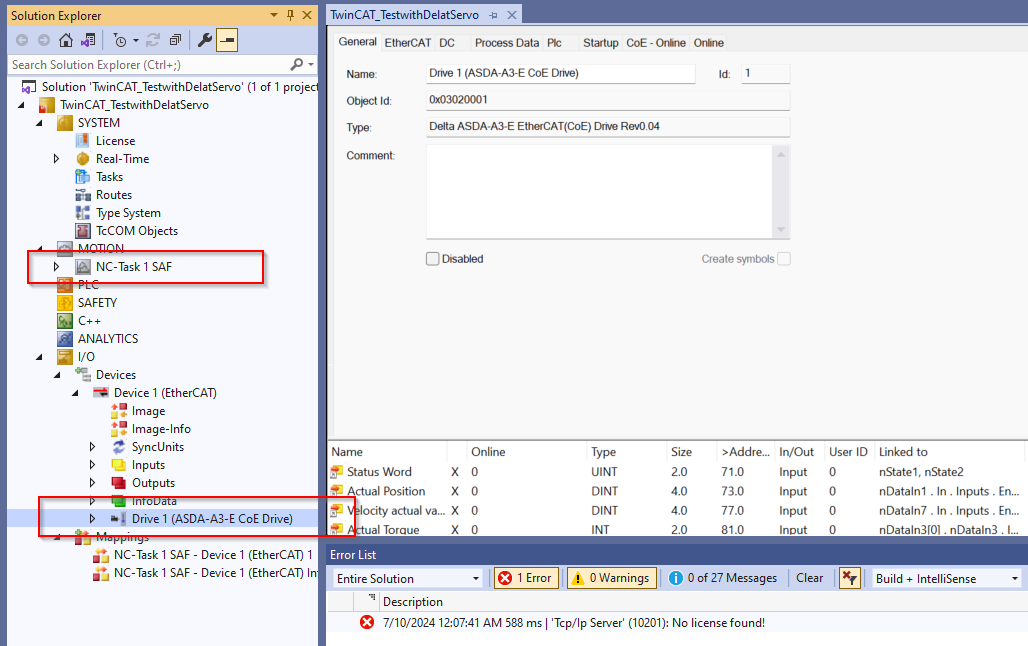Toggle the Disabled checkbox
Screen dimensions: 1028x646
click(433, 259)
